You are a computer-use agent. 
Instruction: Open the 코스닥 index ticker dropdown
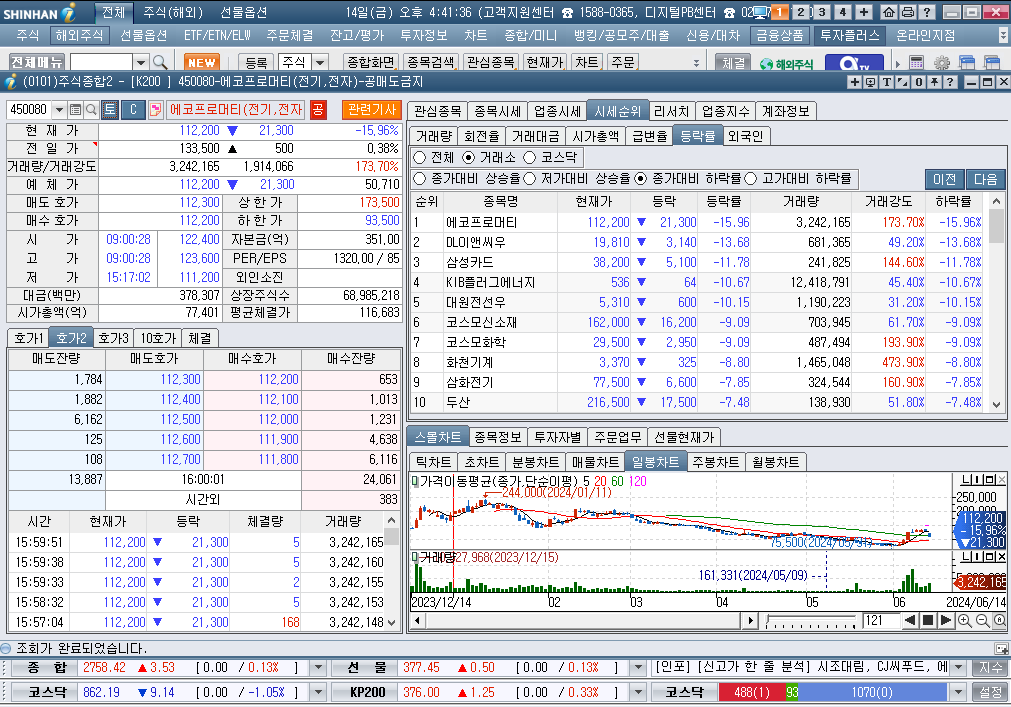click(x=318, y=692)
